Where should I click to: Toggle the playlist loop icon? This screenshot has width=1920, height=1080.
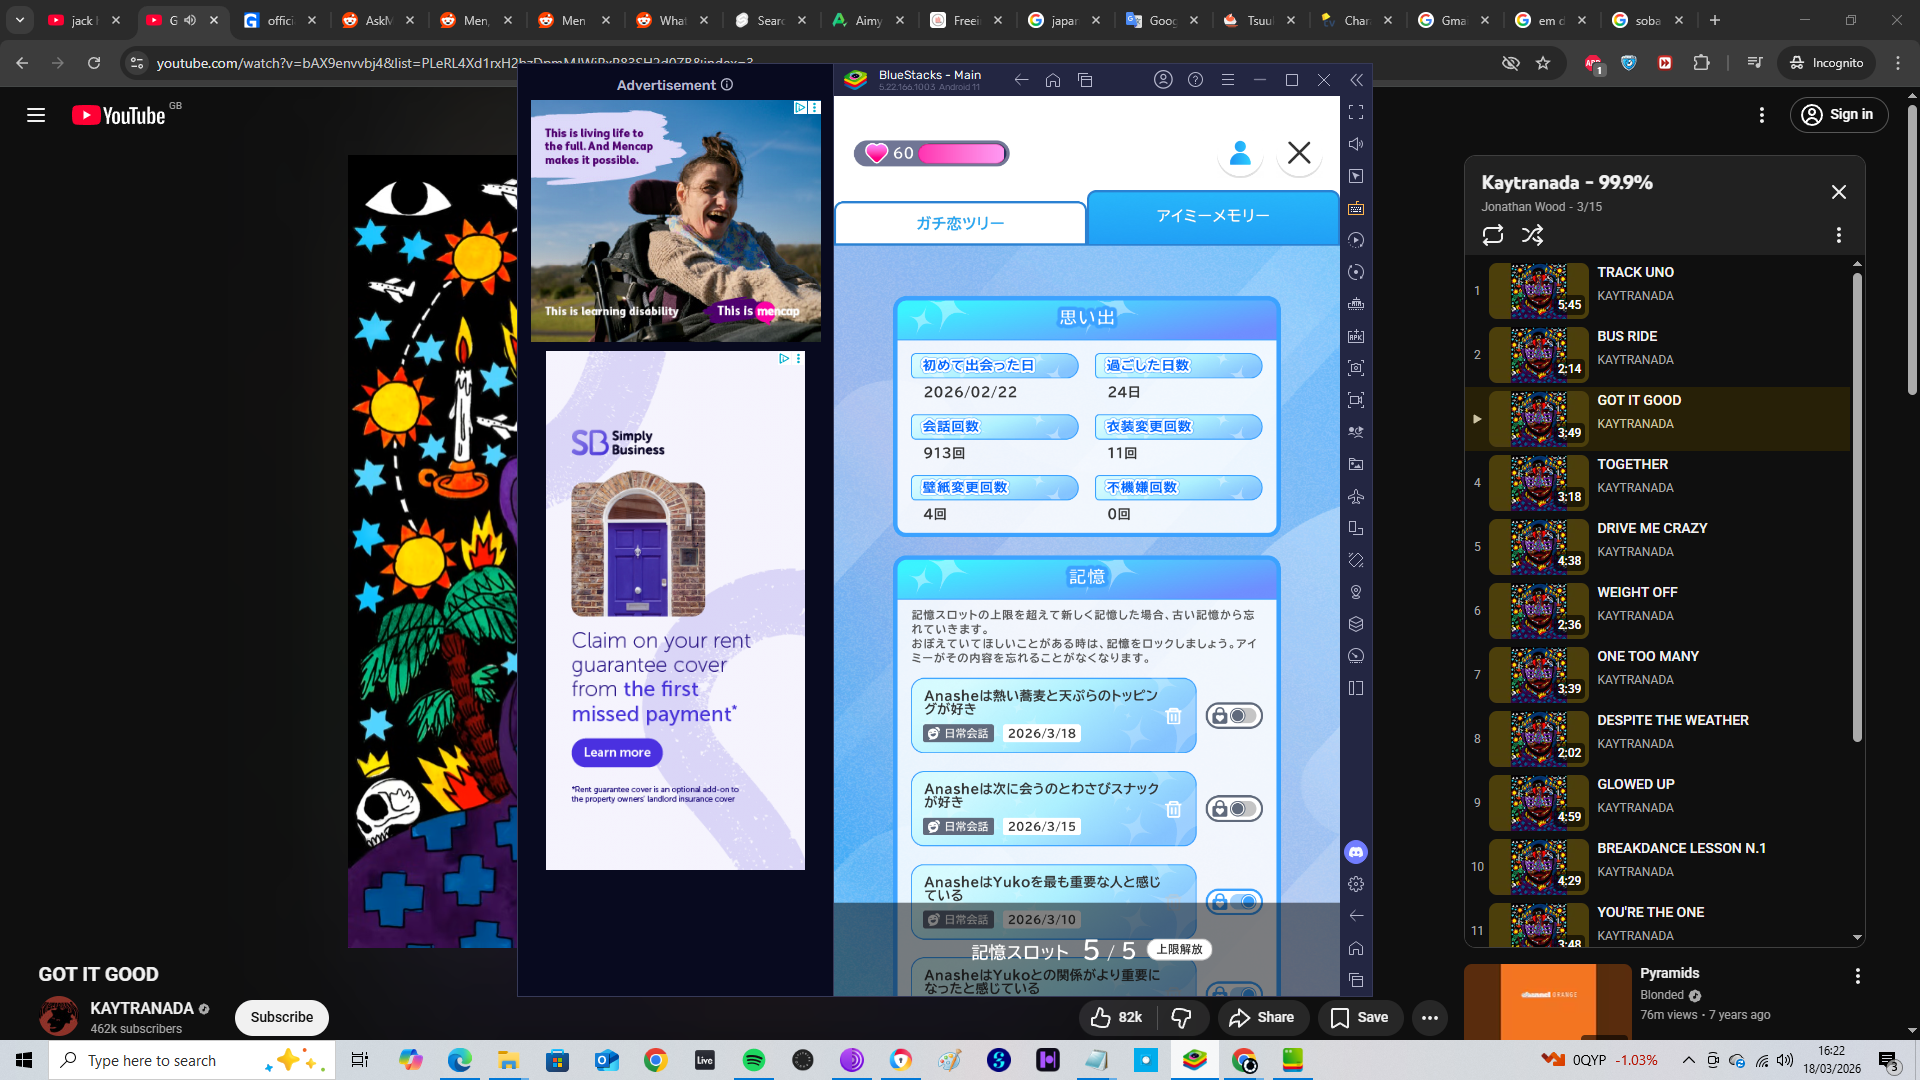[1493, 235]
